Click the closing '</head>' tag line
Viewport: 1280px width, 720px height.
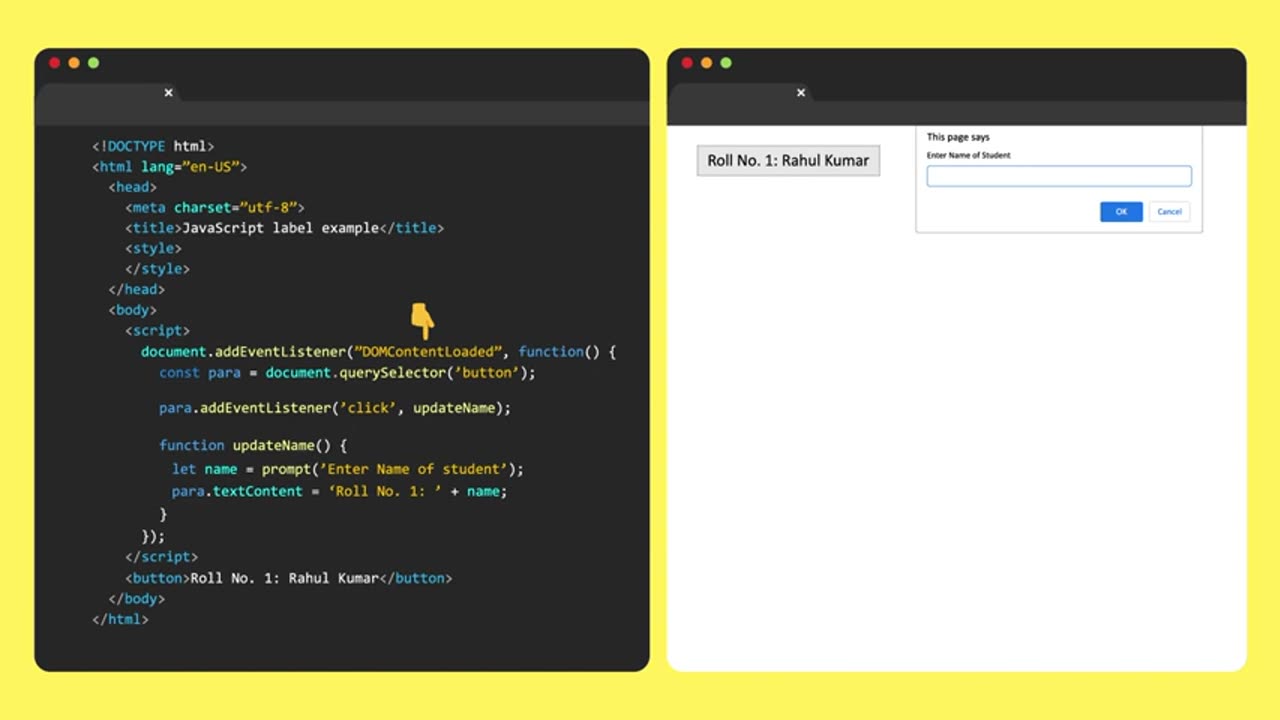click(137, 290)
